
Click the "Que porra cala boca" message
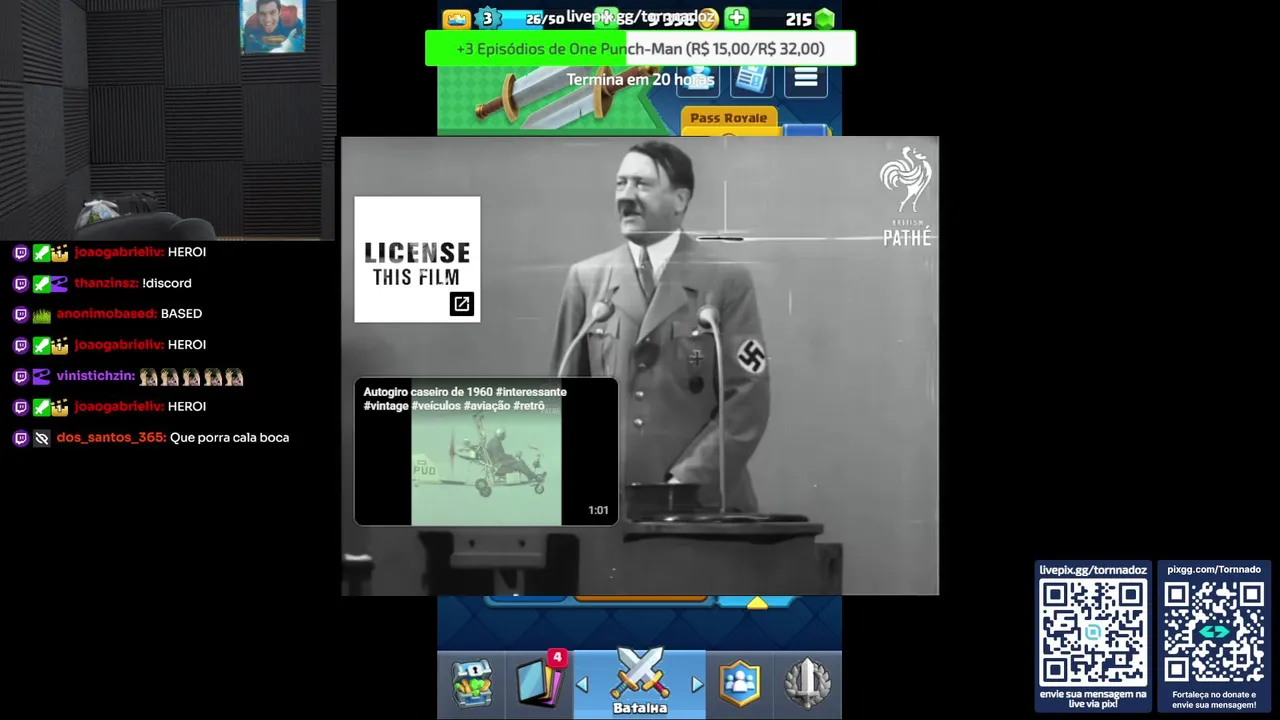pyautogui.click(x=230, y=438)
